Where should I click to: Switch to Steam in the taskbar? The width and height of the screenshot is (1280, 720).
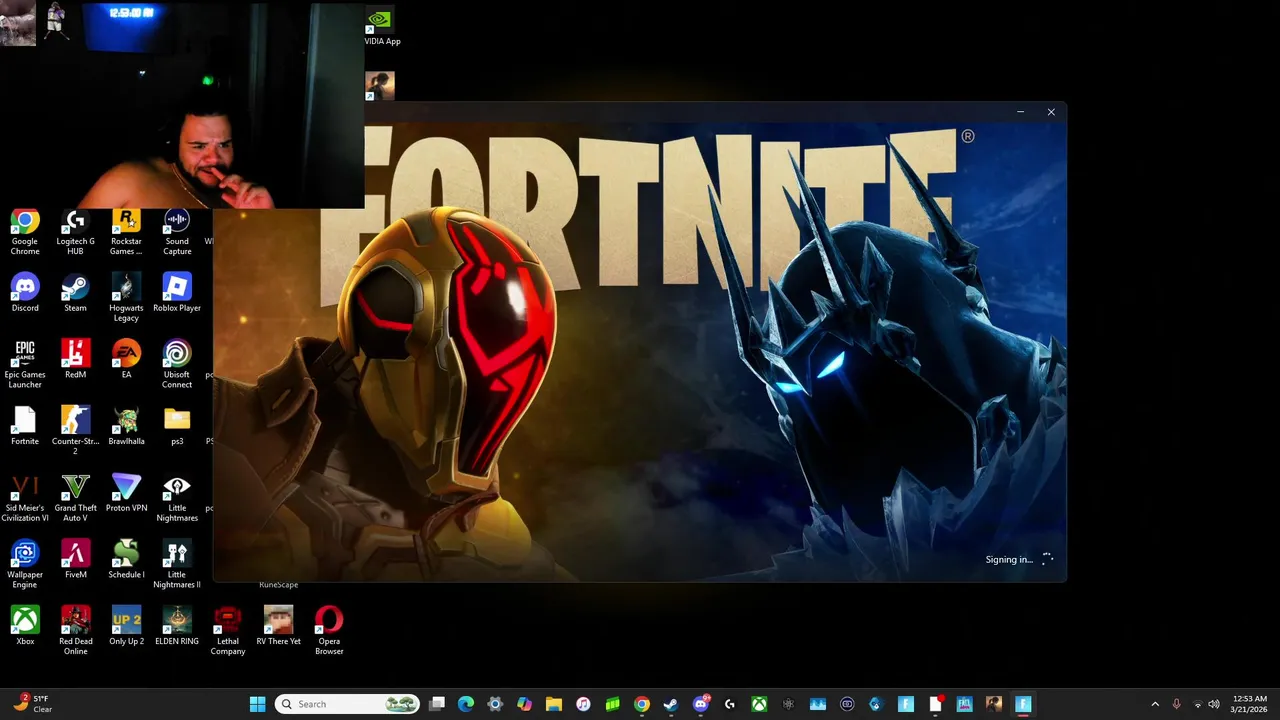(671, 704)
